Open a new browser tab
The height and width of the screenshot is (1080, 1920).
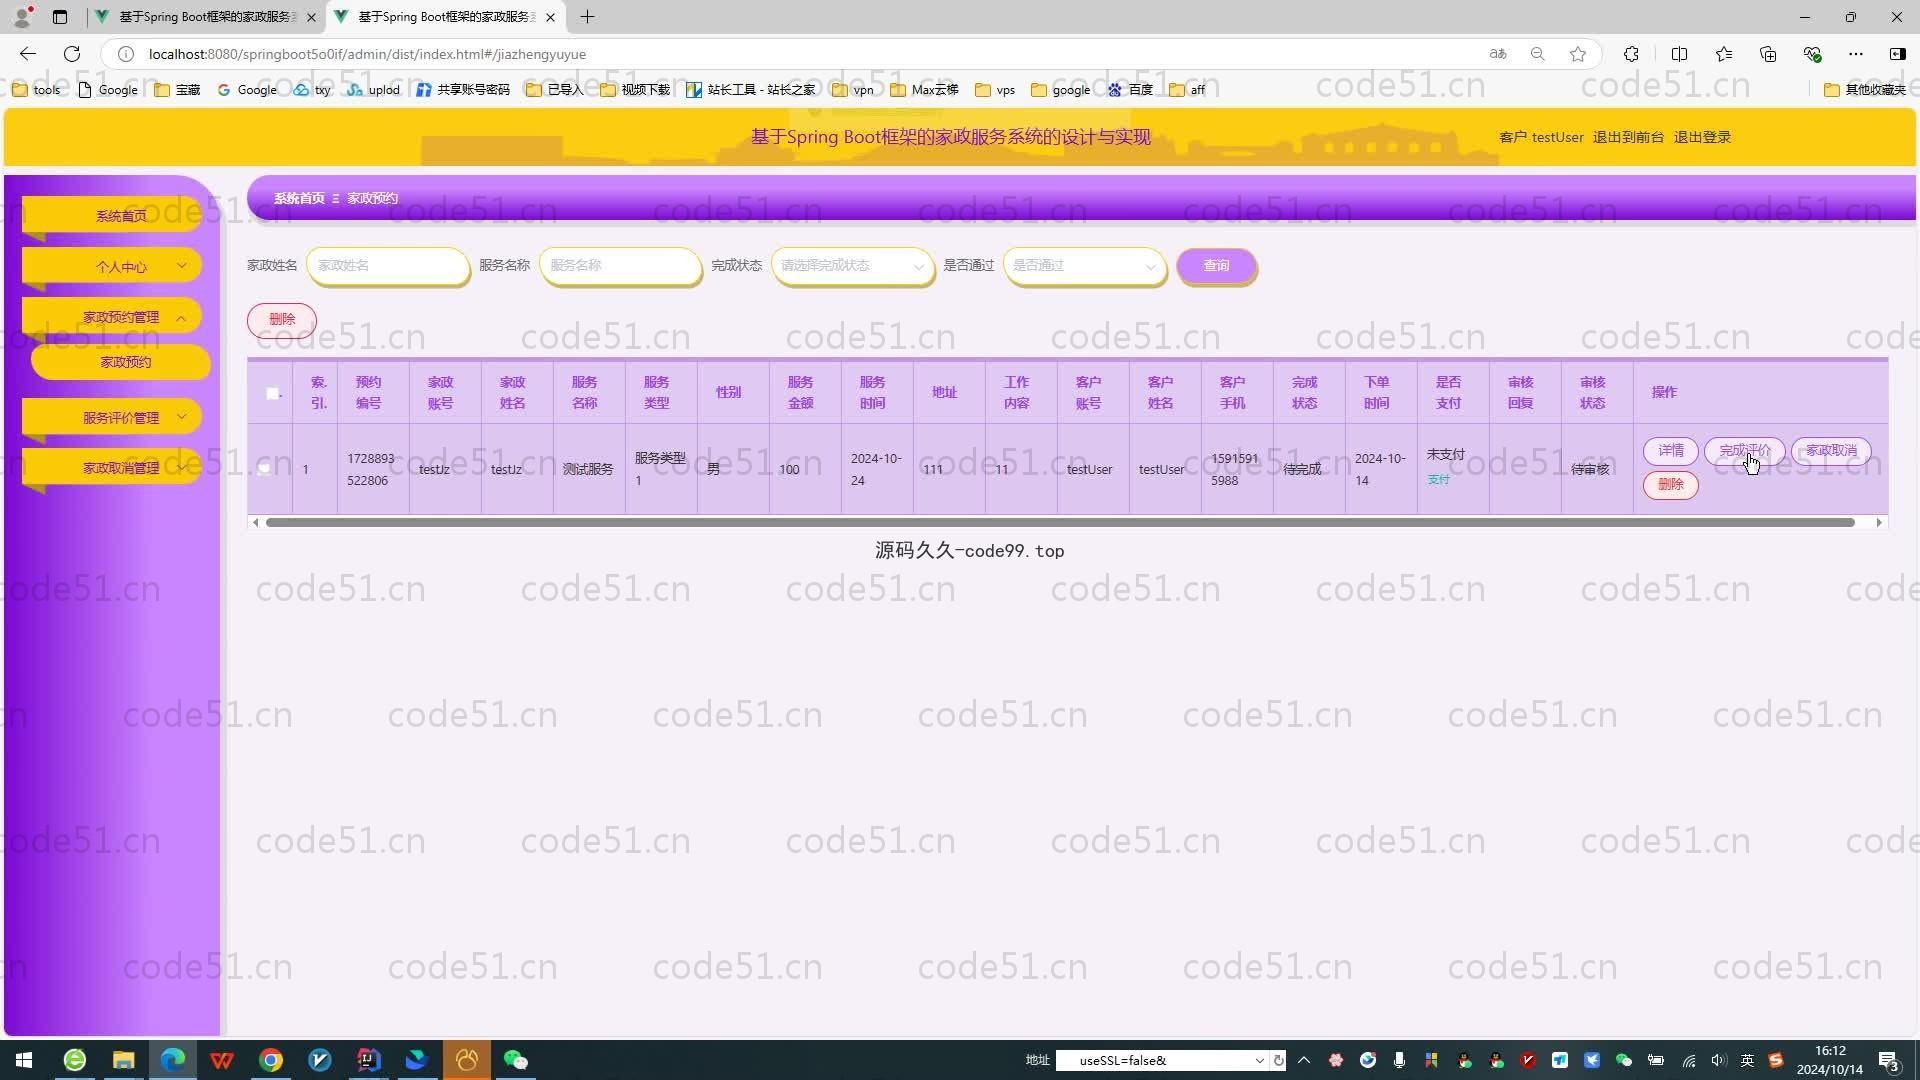pos(587,17)
